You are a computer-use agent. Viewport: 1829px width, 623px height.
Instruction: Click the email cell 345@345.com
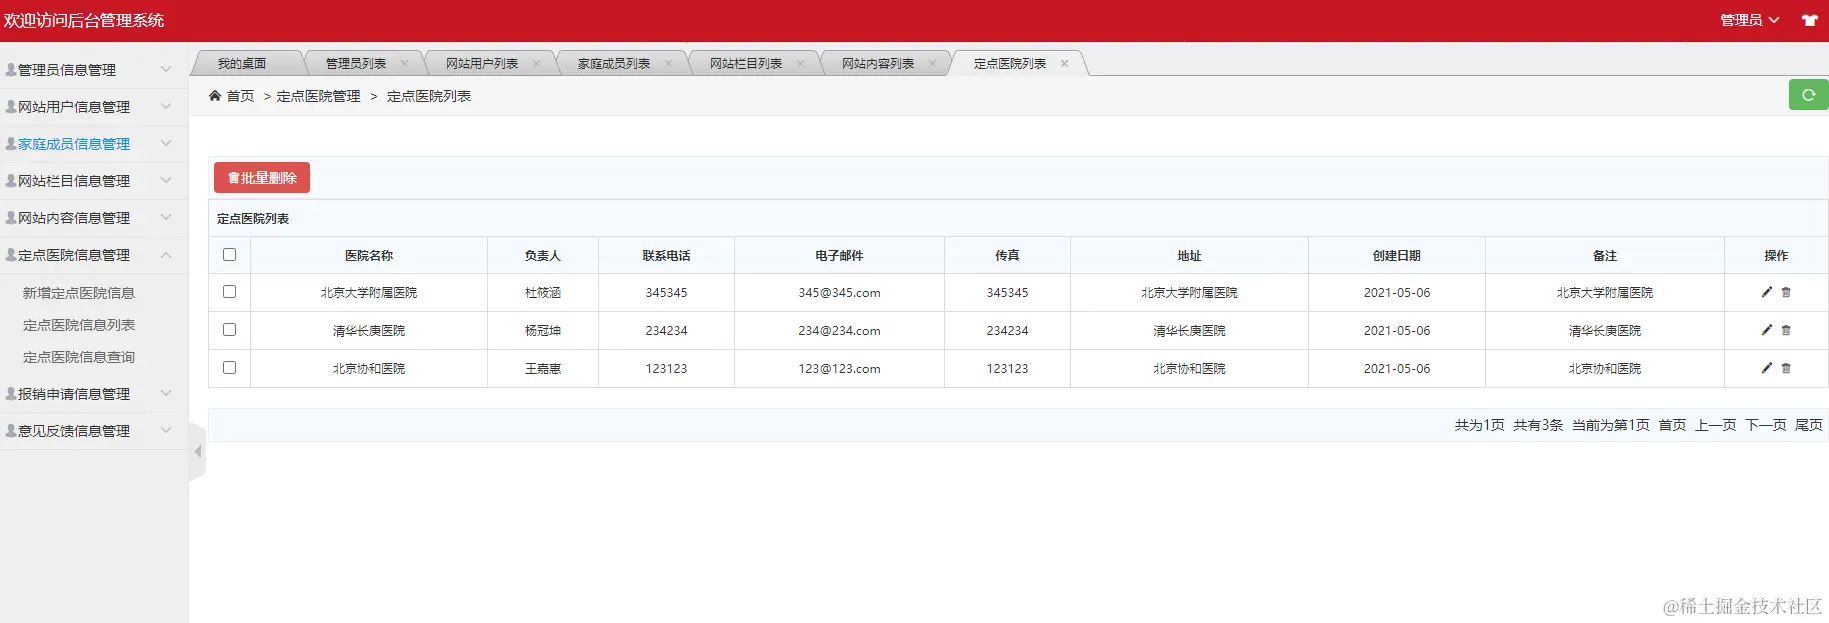[x=839, y=293]
